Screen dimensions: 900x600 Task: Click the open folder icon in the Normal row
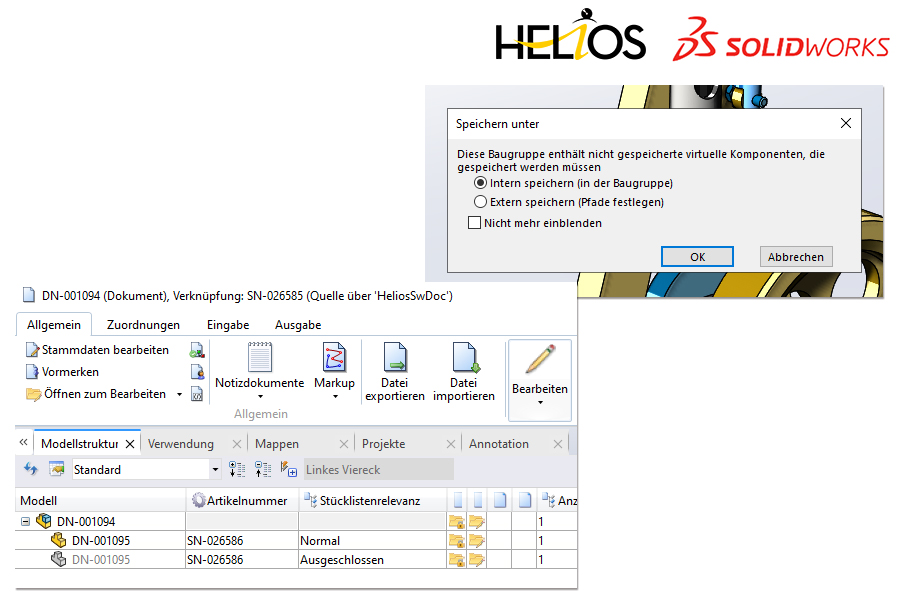[477, 541]
